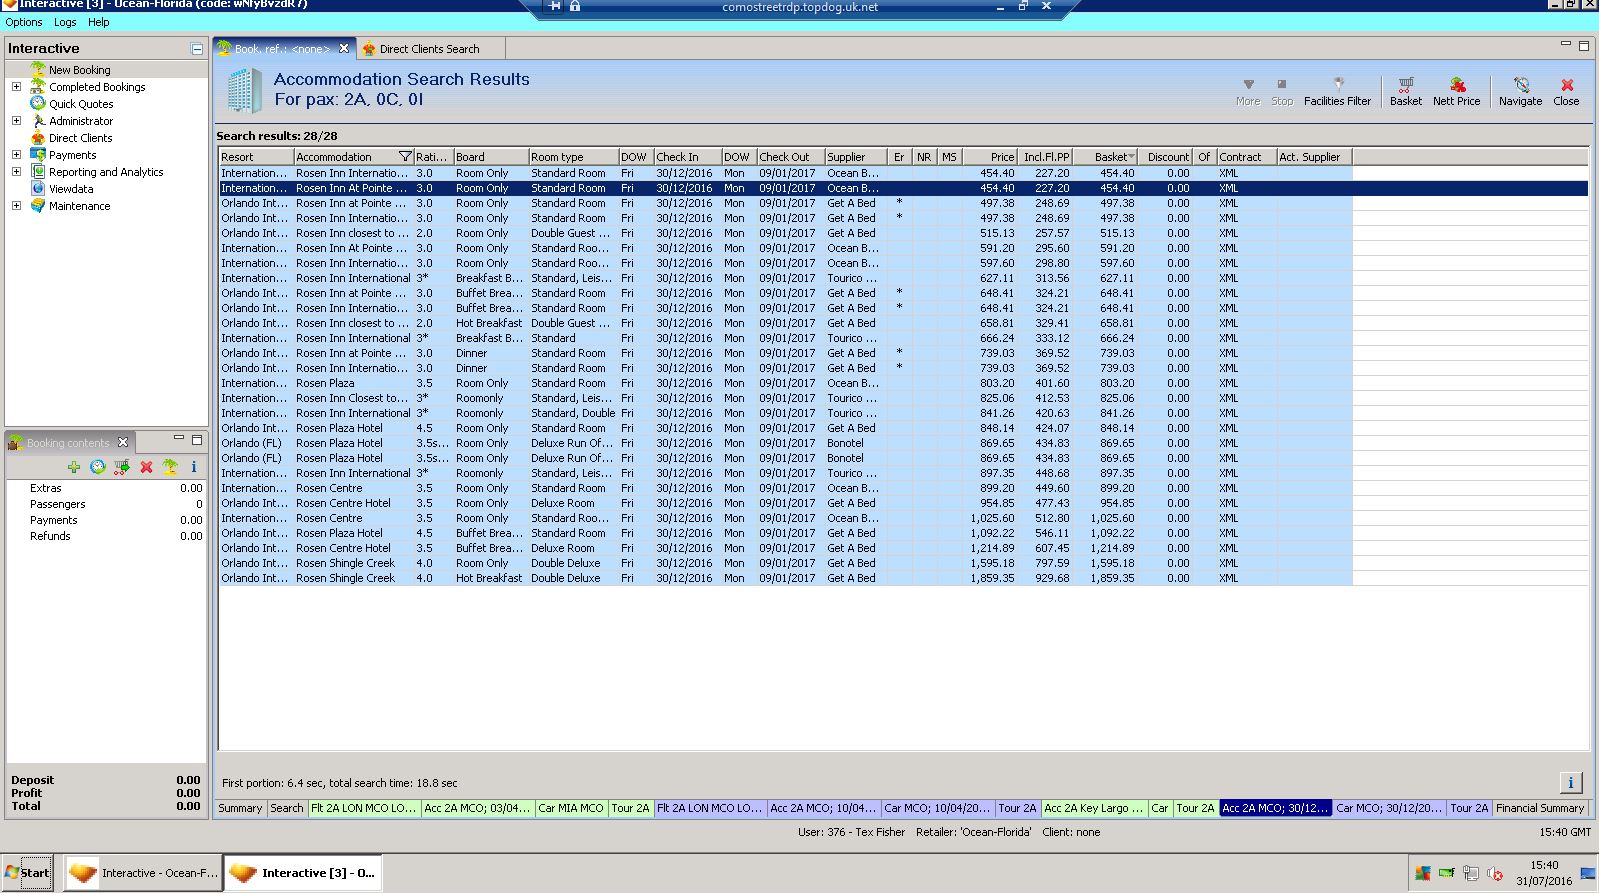Expand the Completed Bookings tree node
1599x893 pixels.
[16, 87]
